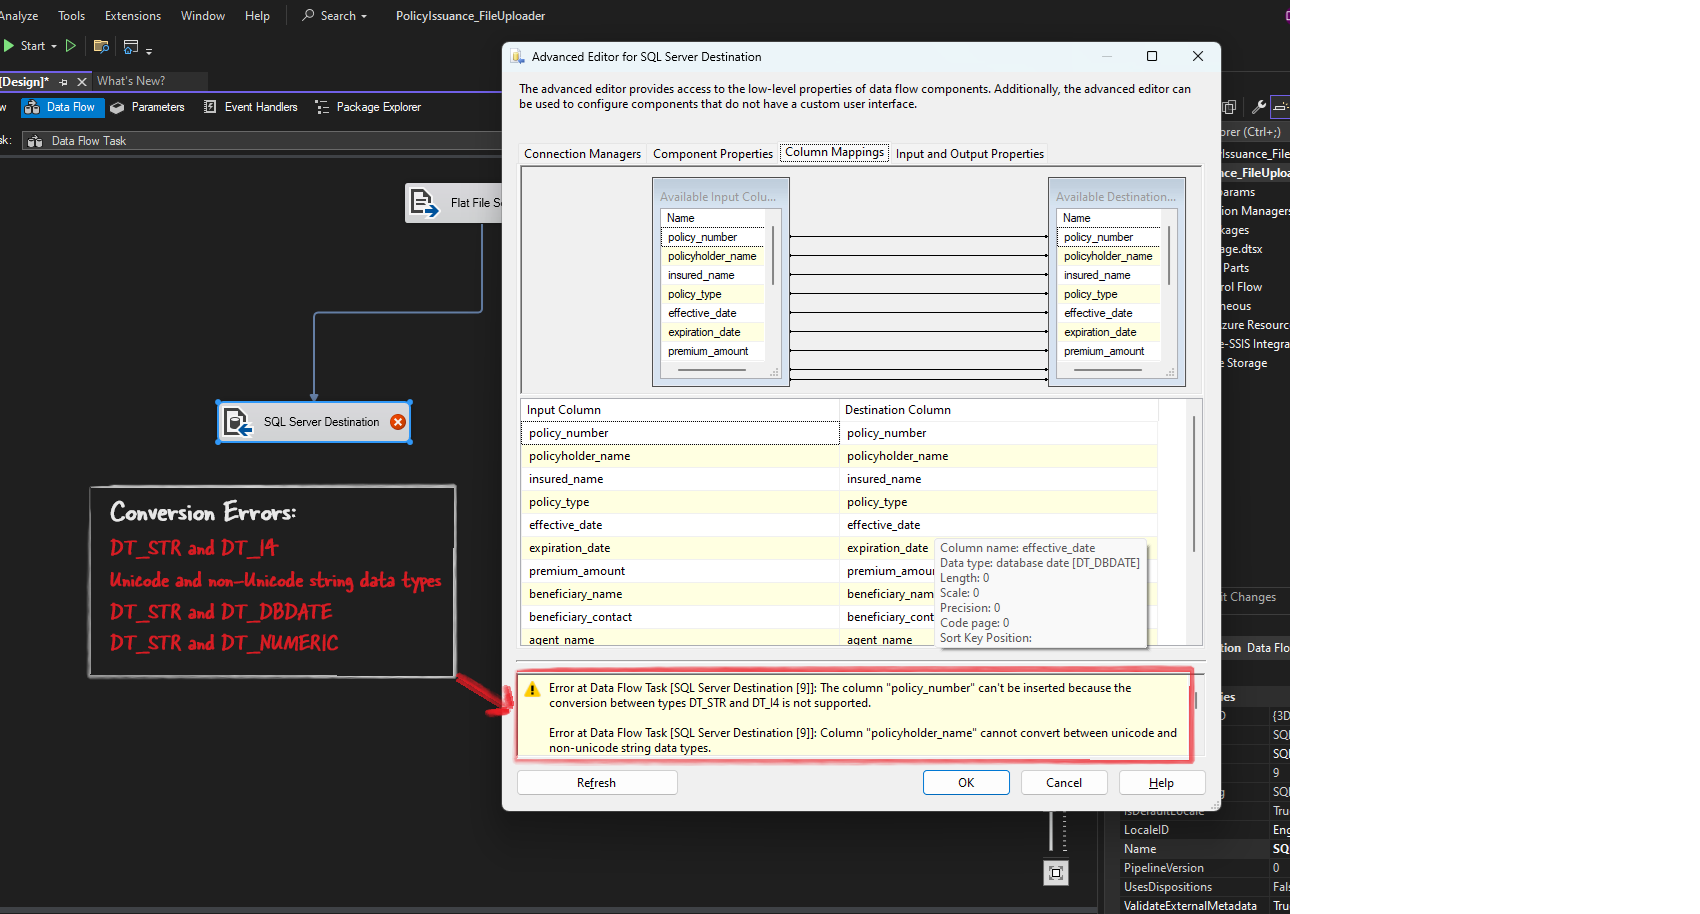Click the folder search icon in toolbar

point(101,46)
